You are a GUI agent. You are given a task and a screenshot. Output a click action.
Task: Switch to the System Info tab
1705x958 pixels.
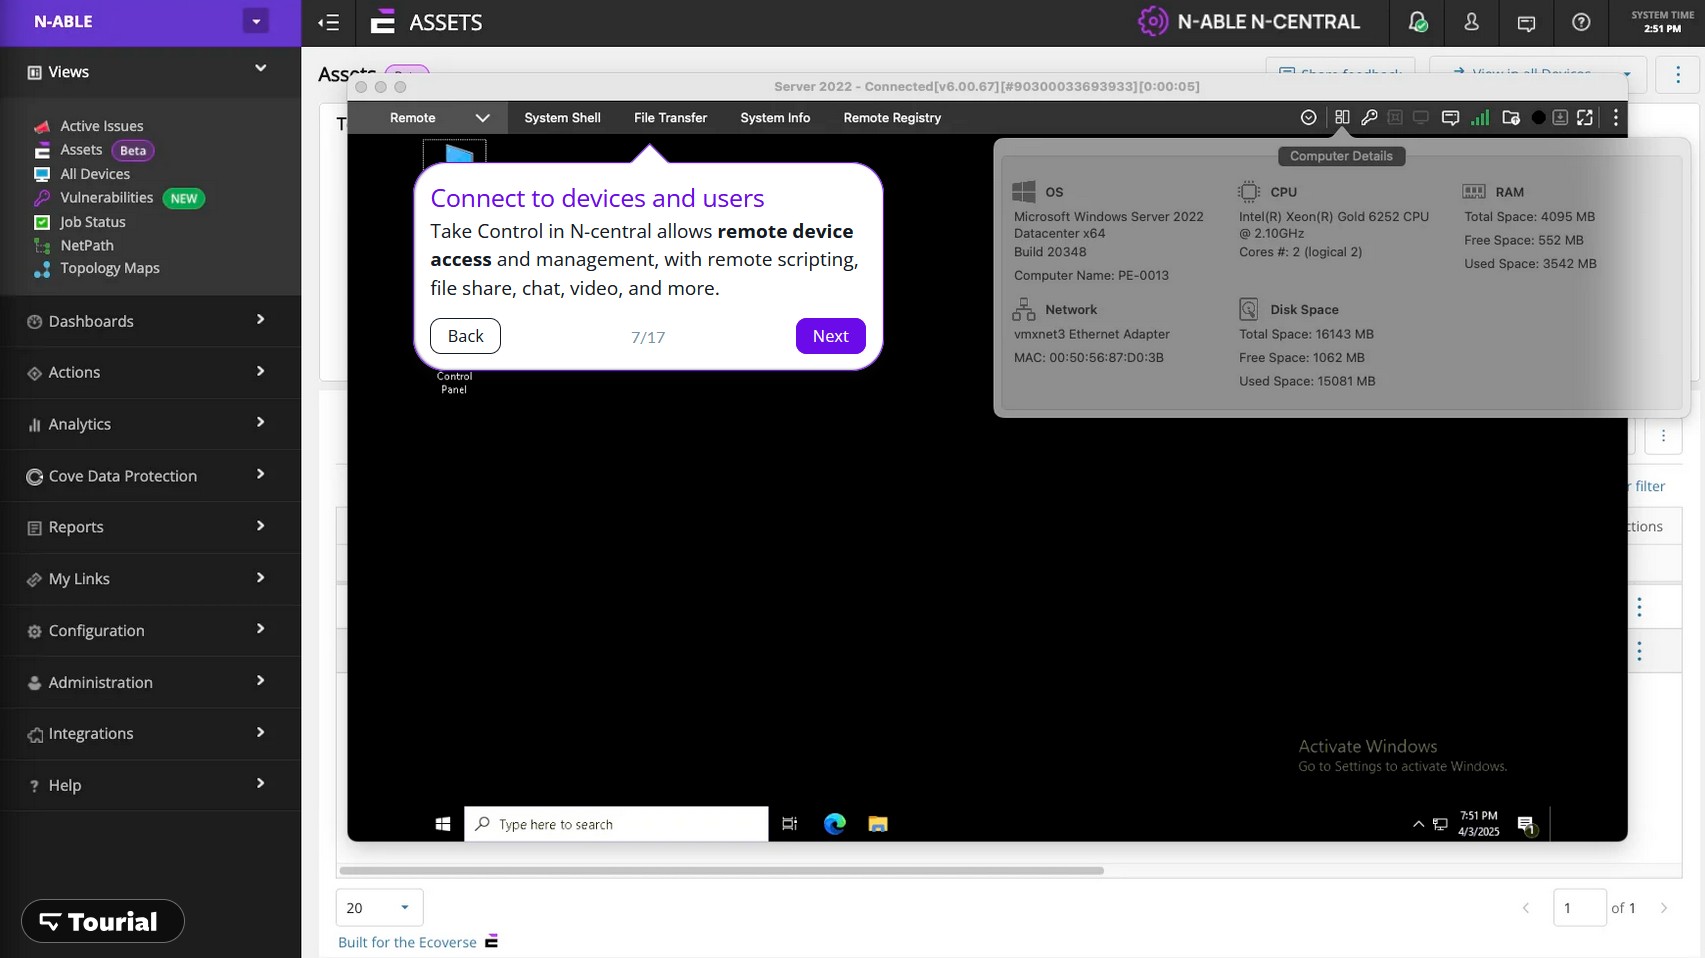pyautogui.click(x=775, y=118)
